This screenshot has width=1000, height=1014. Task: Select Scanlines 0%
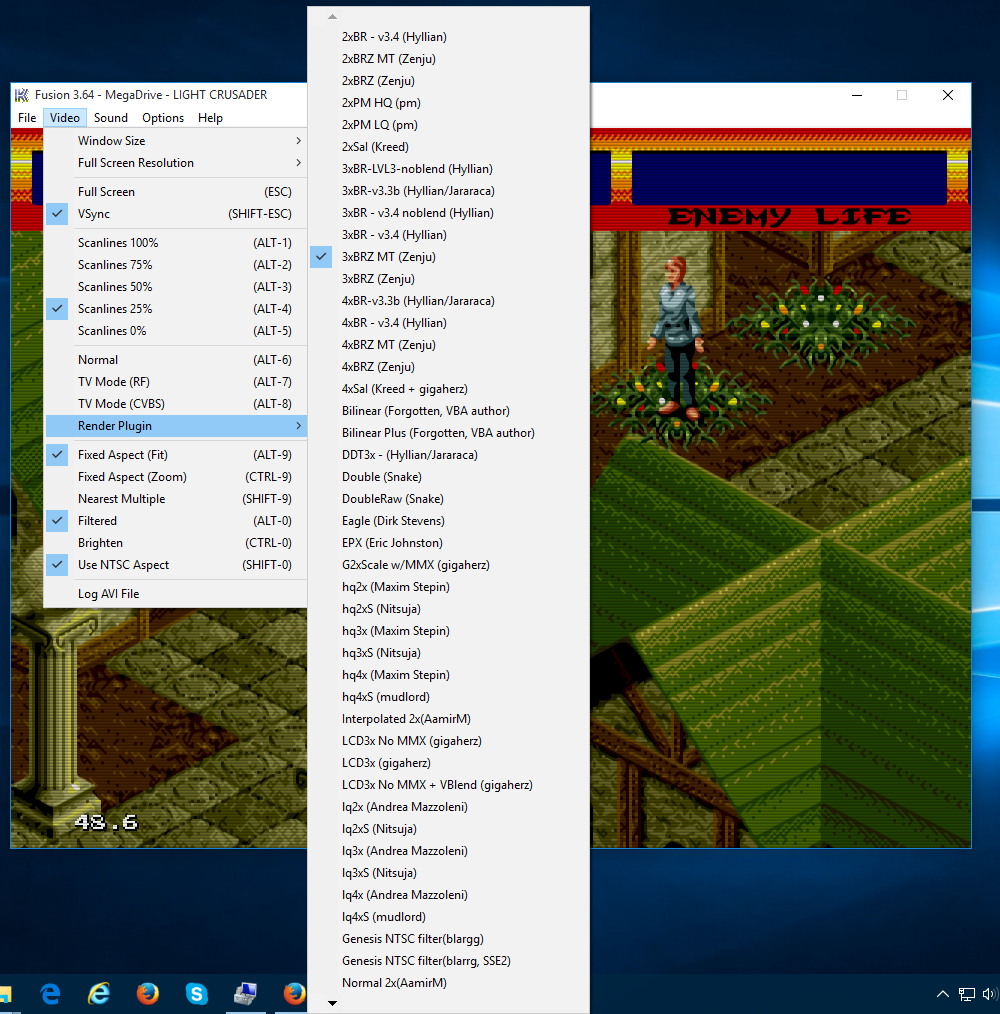point(175,331)
